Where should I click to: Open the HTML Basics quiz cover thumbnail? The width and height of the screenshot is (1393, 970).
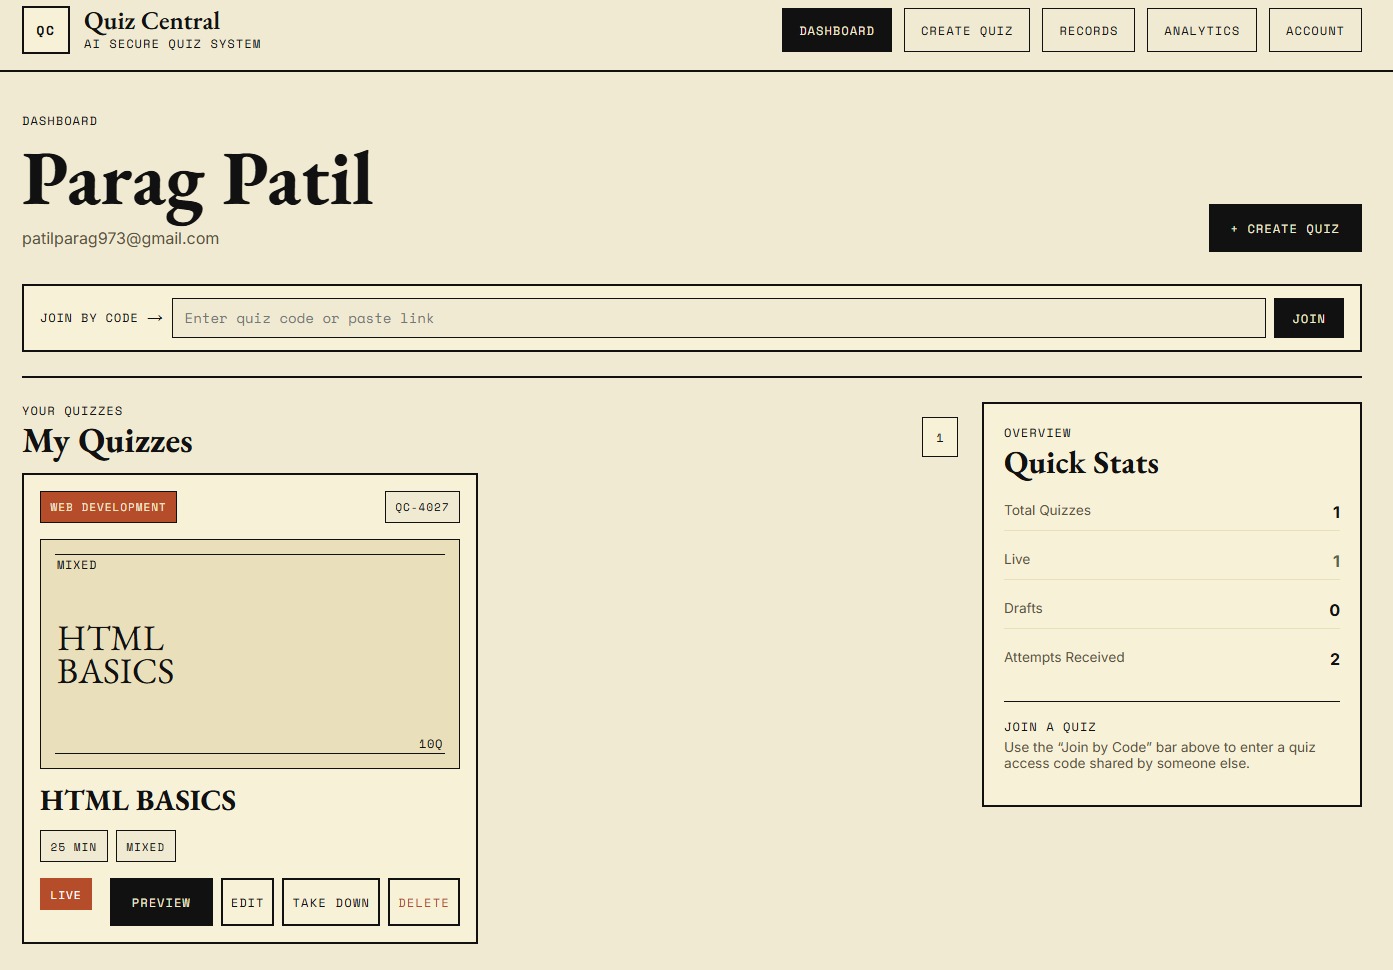[250, 654]
